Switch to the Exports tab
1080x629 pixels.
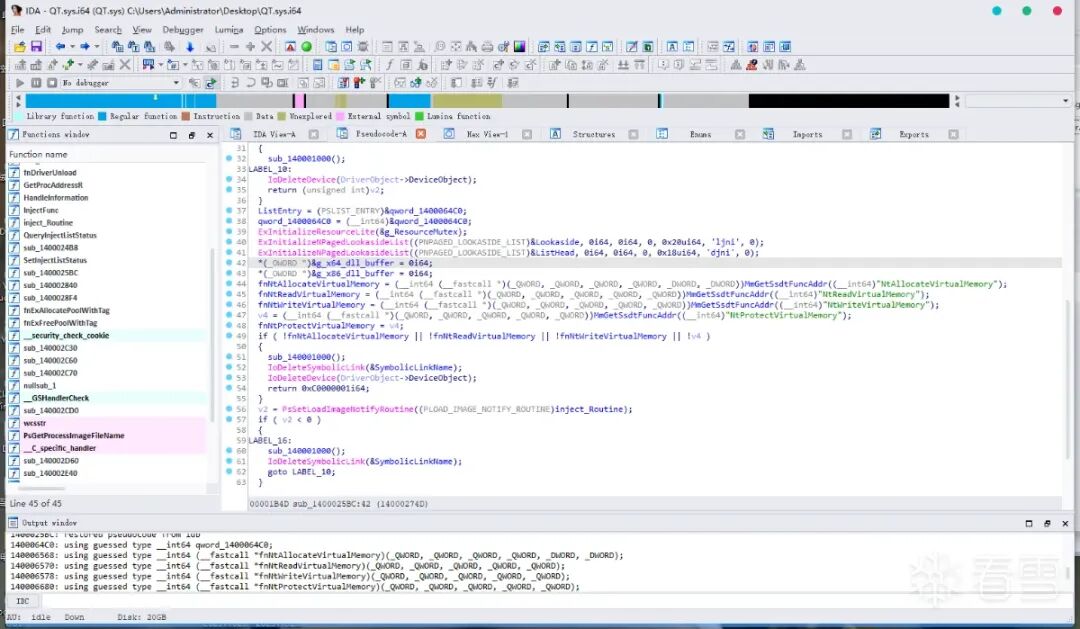914,134
